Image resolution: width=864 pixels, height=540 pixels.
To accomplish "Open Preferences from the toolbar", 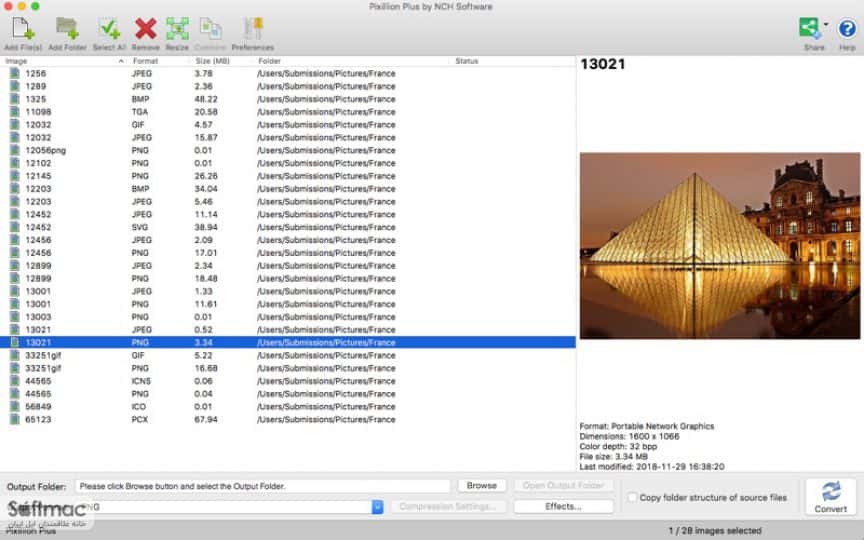I will 253,29.
